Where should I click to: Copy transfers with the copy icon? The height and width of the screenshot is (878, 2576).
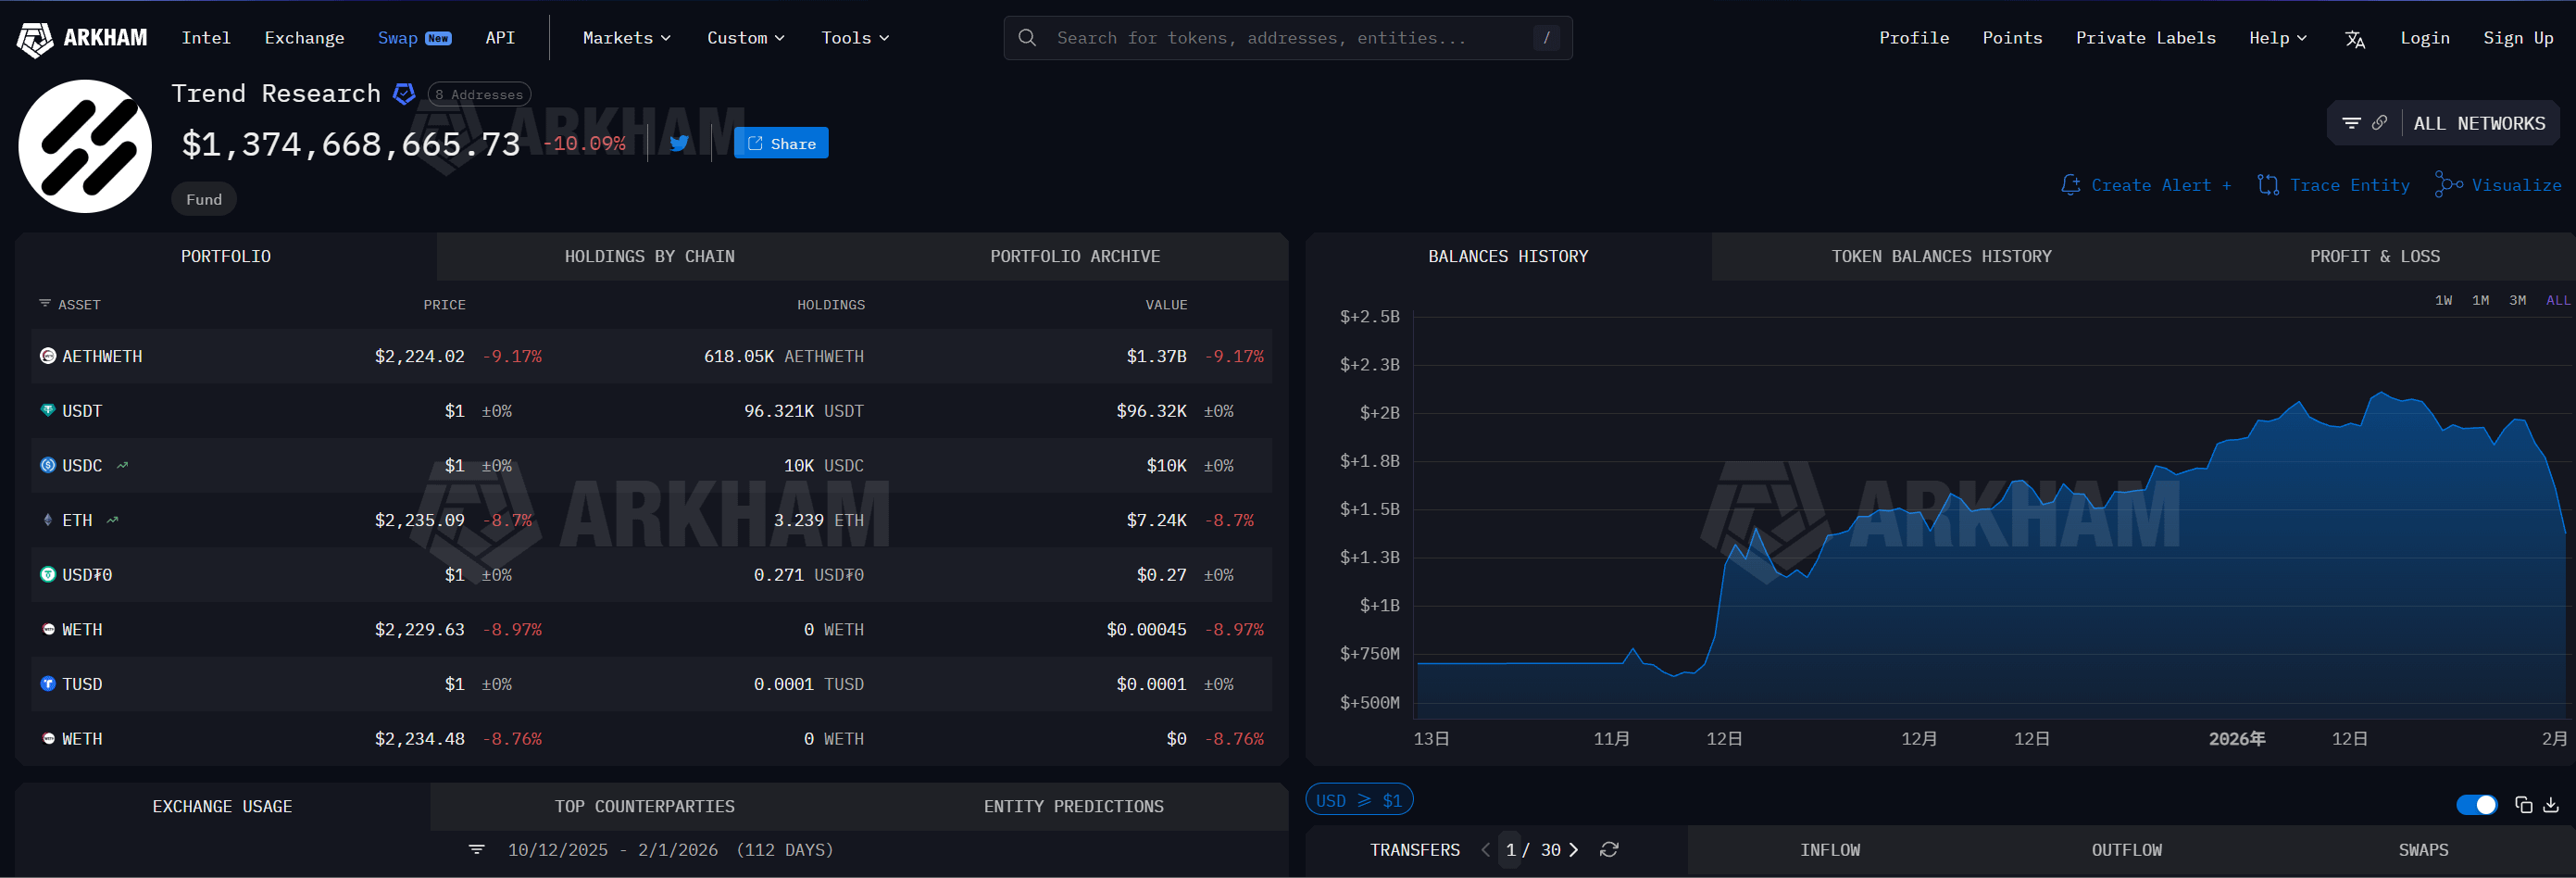coord(2523,805)
